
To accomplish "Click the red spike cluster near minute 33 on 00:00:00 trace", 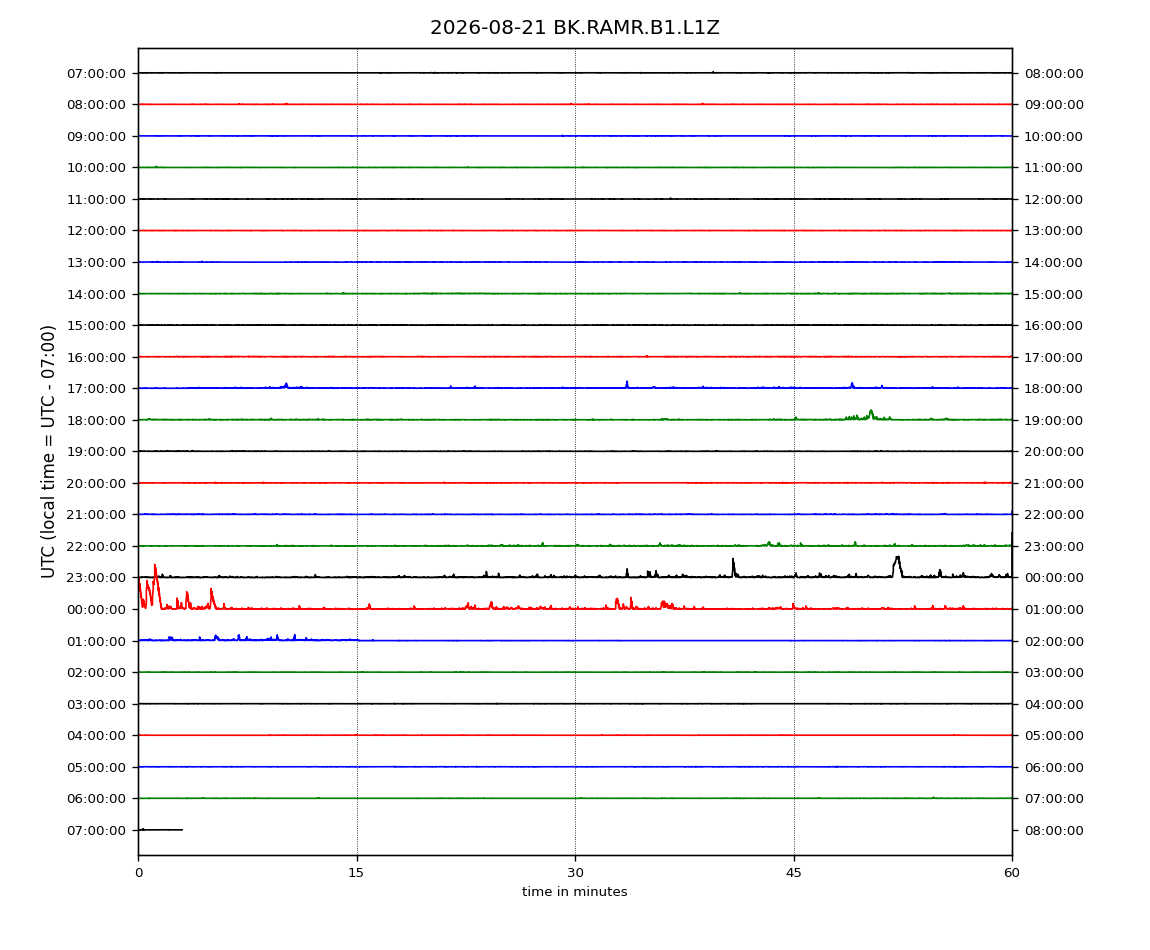I will tap(623, 603).
